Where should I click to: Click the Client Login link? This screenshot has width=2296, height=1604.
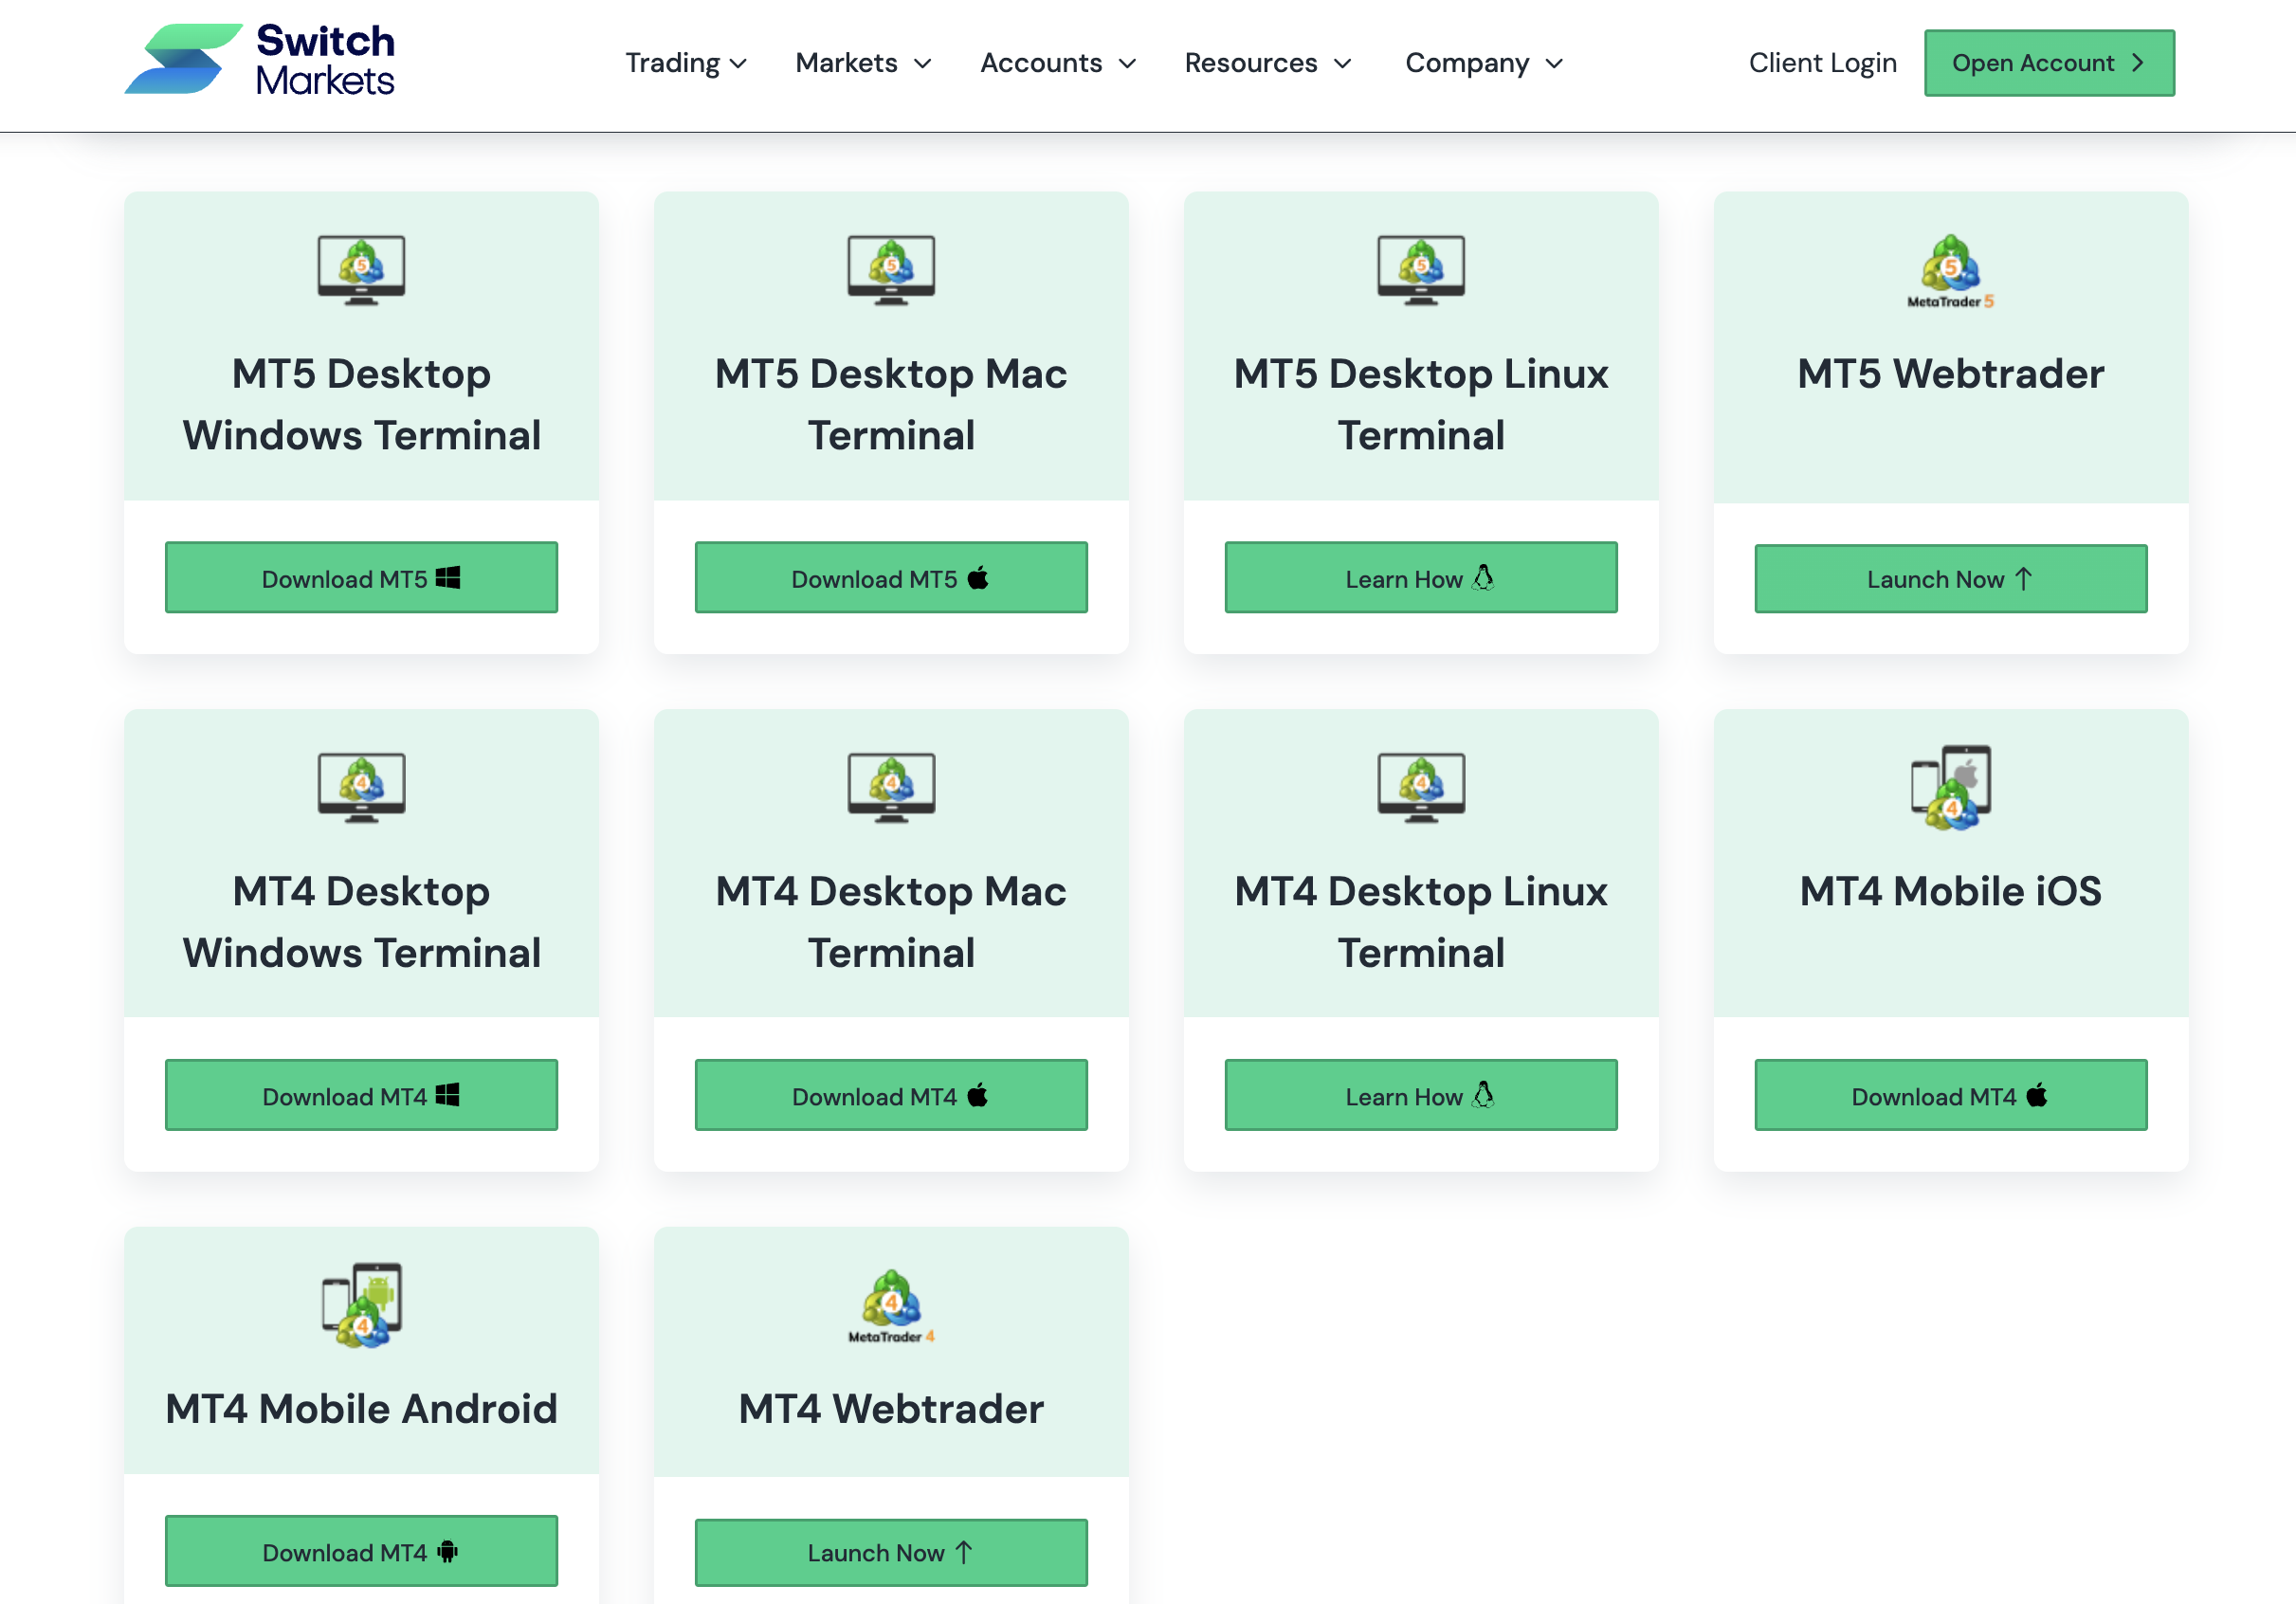[1822, 63]
